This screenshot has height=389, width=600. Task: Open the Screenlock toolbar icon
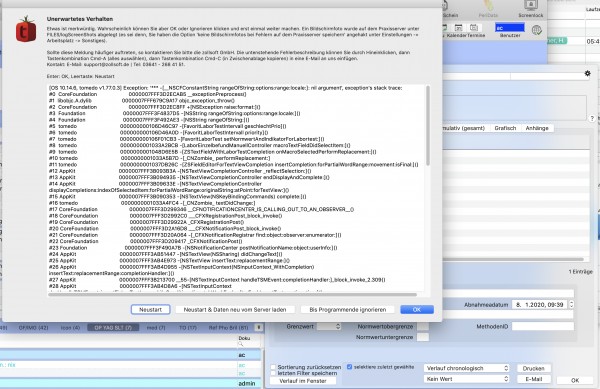[x=531, y=9]
